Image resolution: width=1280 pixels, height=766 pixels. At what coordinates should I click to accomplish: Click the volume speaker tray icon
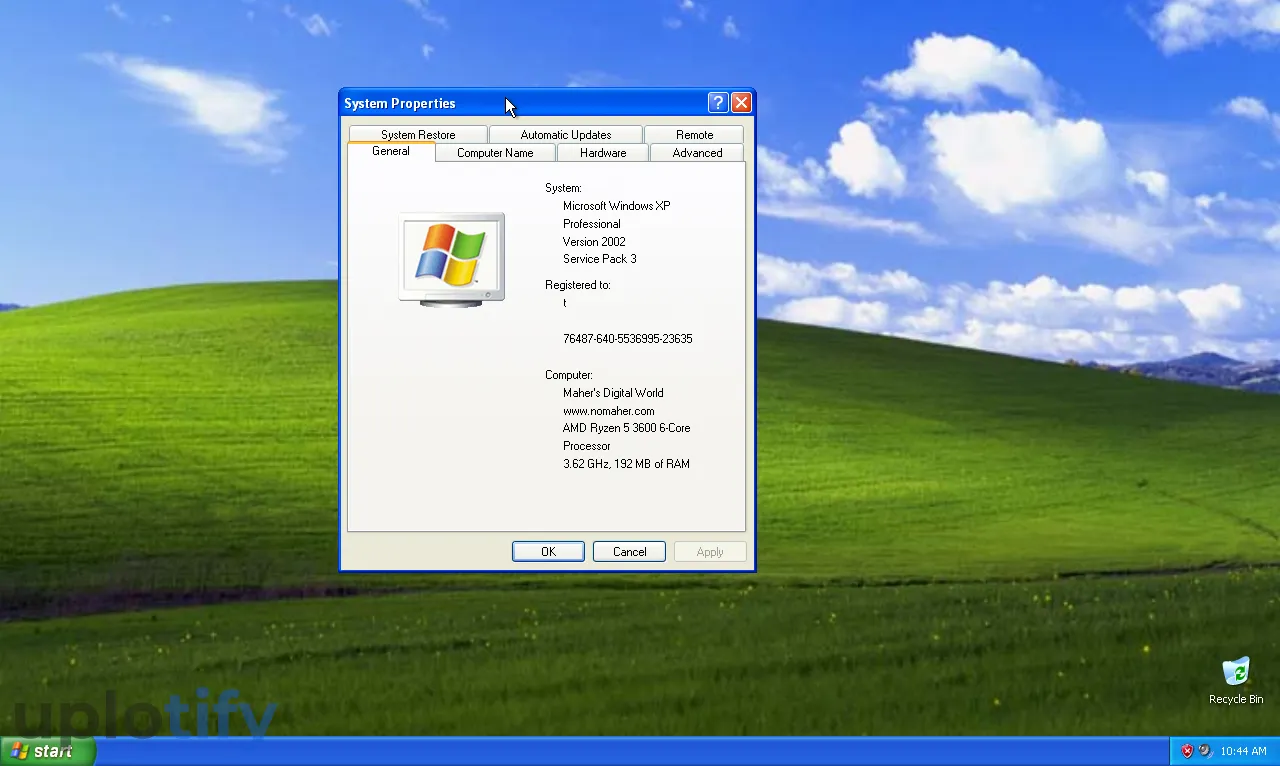pyautogui.click(x=1205, y=751)
